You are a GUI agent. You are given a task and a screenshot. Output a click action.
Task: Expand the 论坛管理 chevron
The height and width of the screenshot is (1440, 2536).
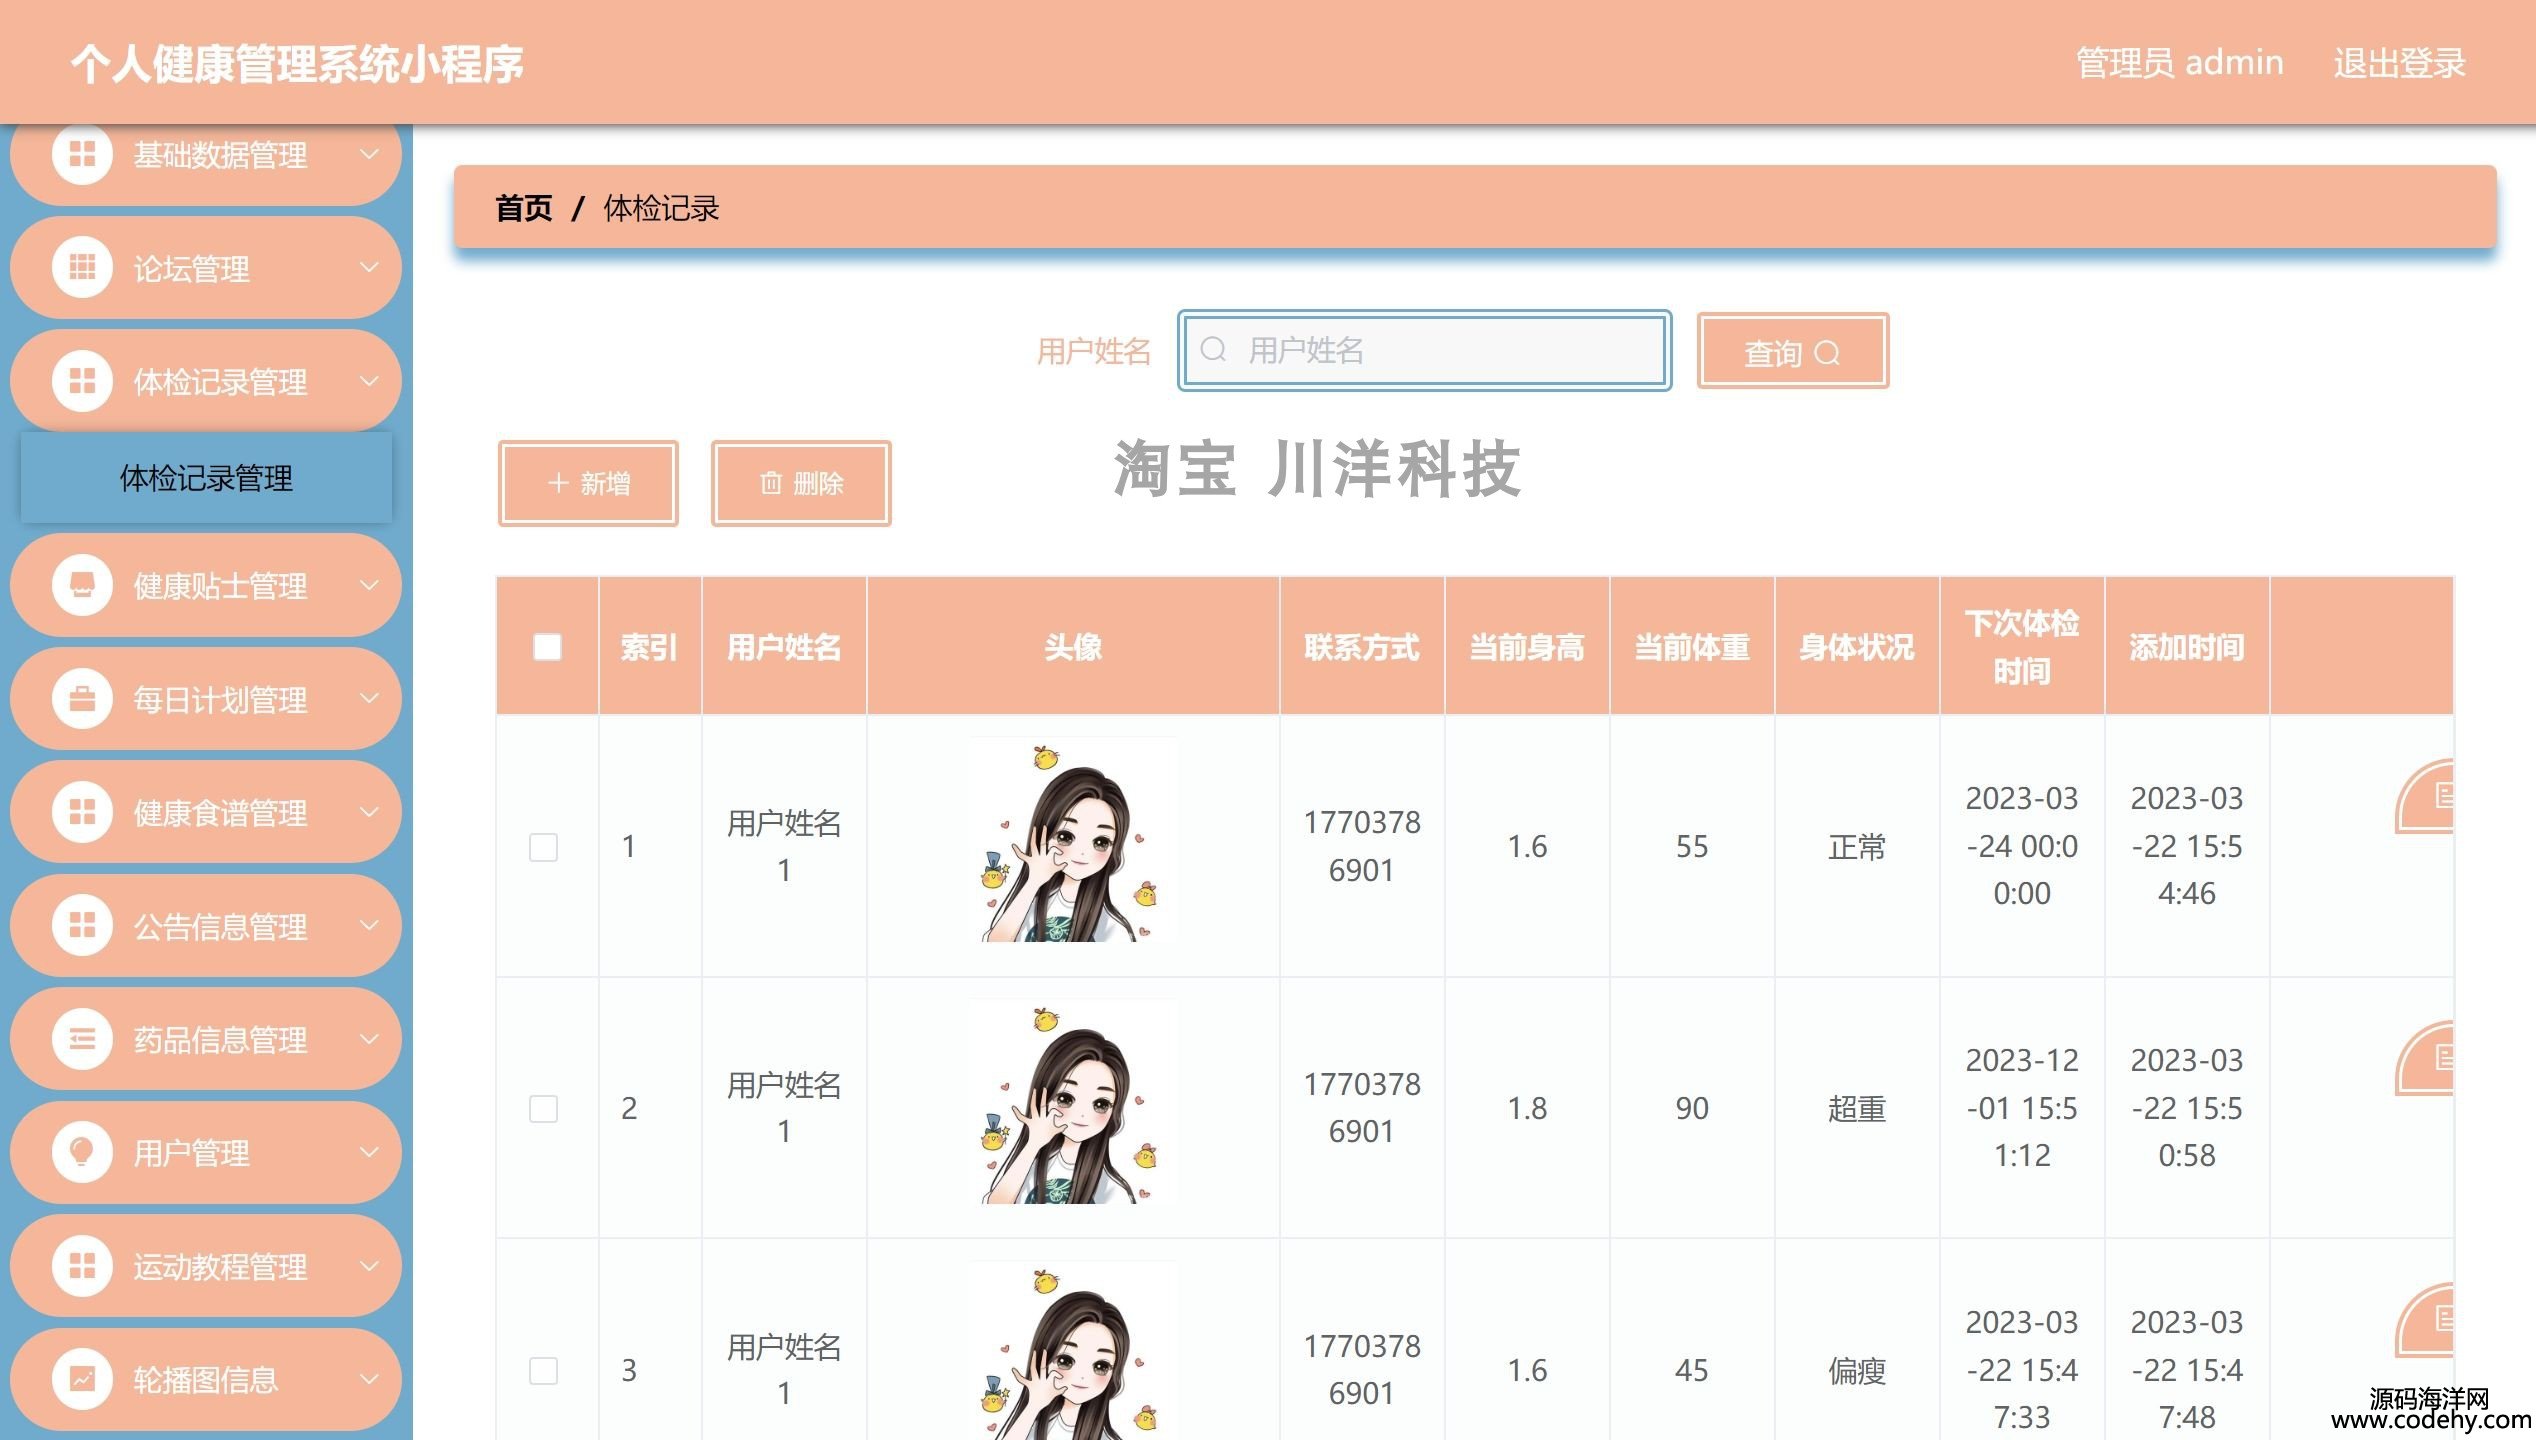(369, 268)
